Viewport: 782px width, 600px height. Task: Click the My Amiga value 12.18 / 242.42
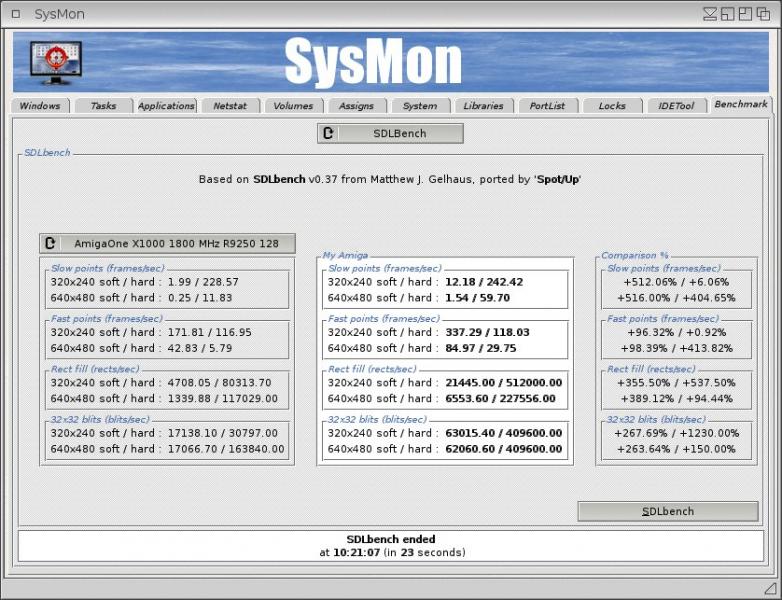tap(484, 282)
